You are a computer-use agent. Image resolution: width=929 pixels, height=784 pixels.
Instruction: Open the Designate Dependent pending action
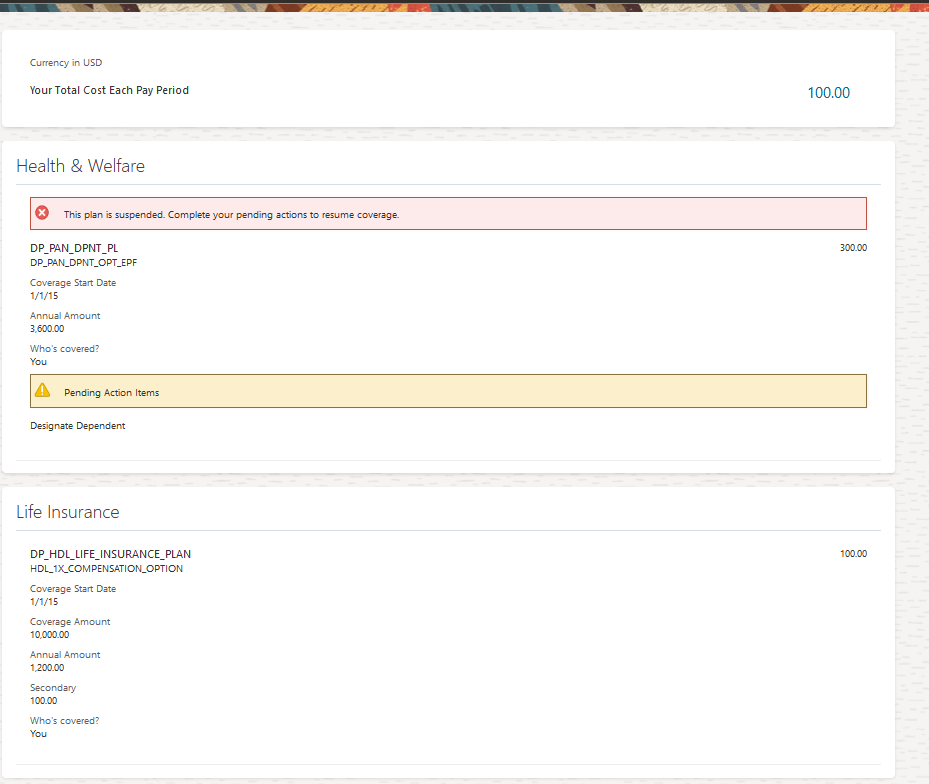[x=78, y=426]
